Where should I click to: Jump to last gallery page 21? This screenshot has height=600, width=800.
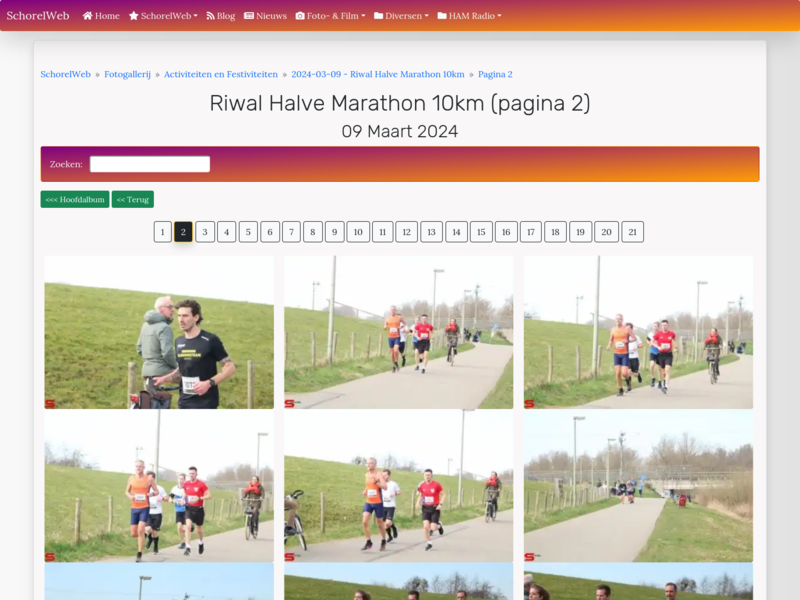[x=633, y=232]
